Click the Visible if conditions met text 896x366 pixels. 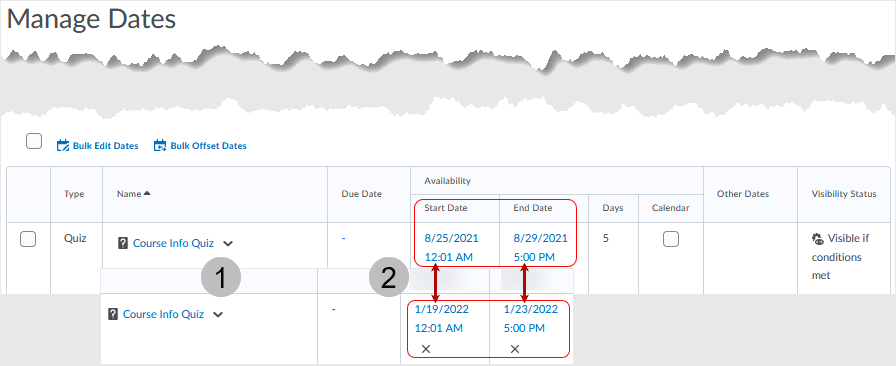pyautogui.click(x=840, y=257)
